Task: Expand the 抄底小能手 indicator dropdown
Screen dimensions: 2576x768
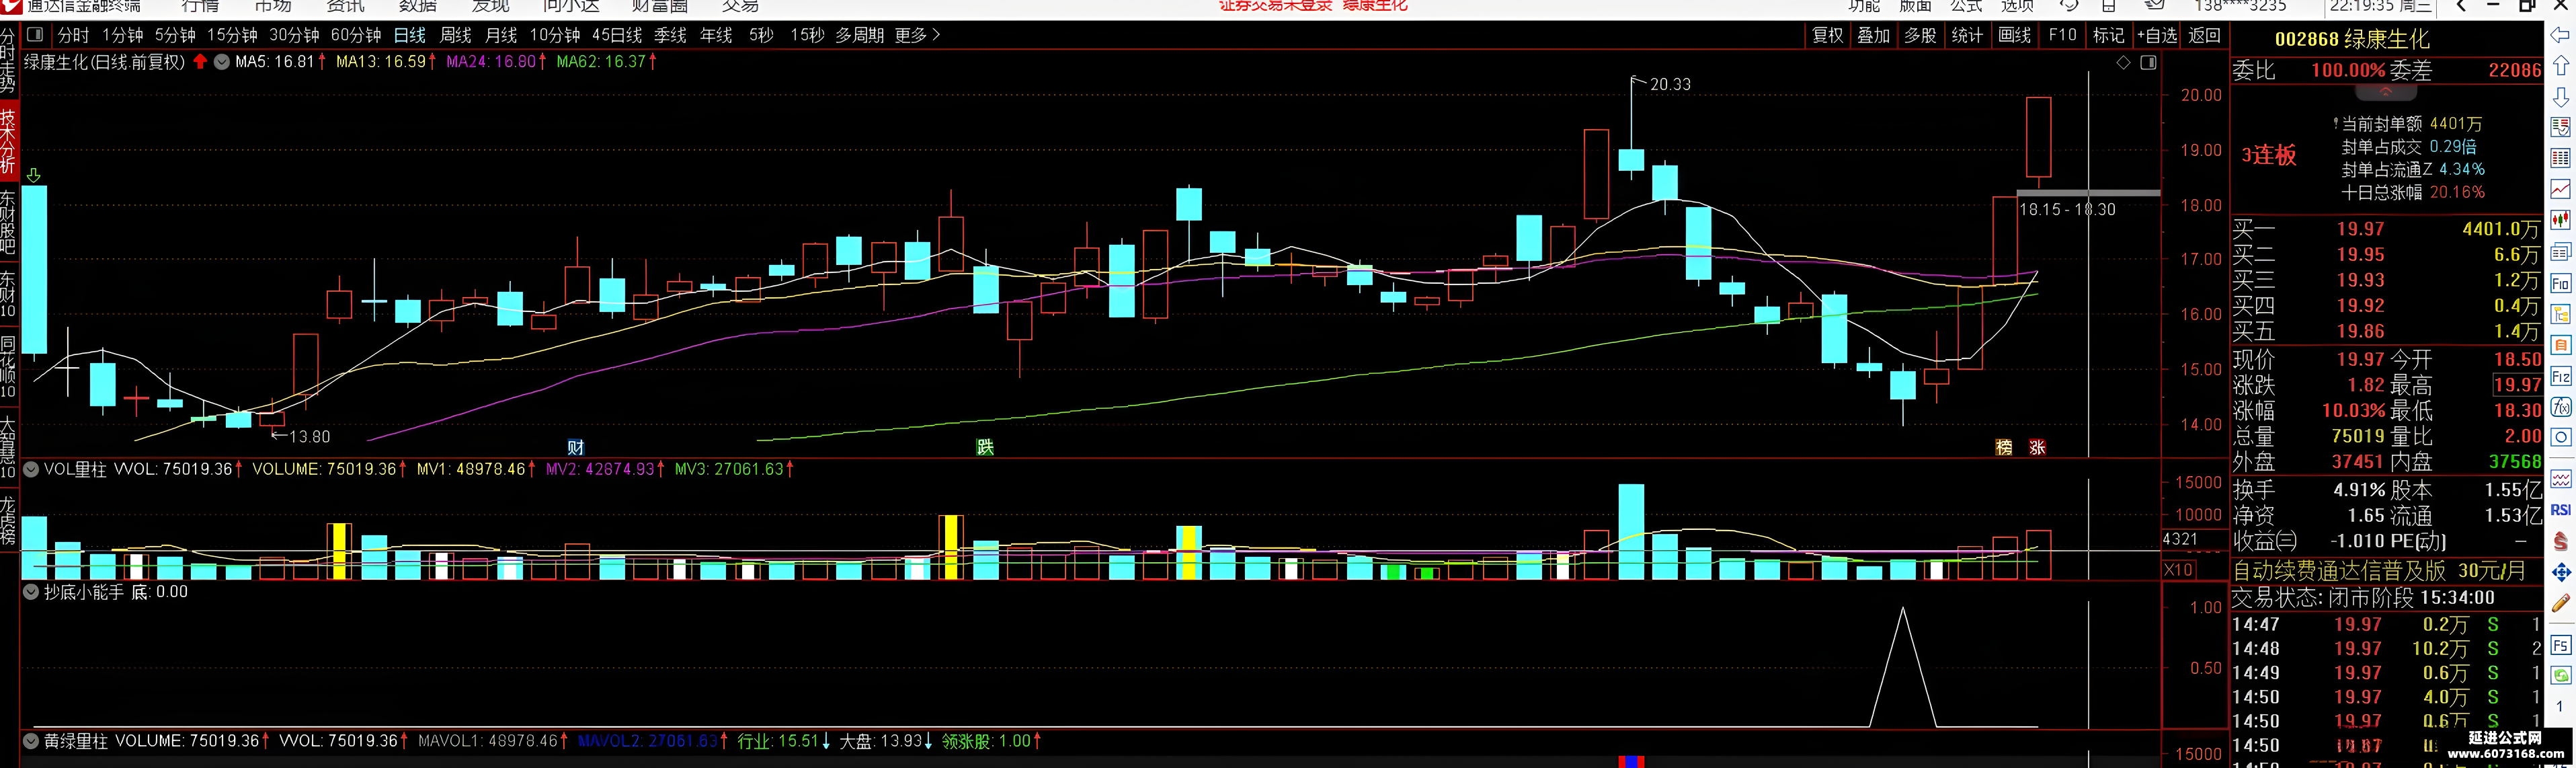Action: coord(31,592)
